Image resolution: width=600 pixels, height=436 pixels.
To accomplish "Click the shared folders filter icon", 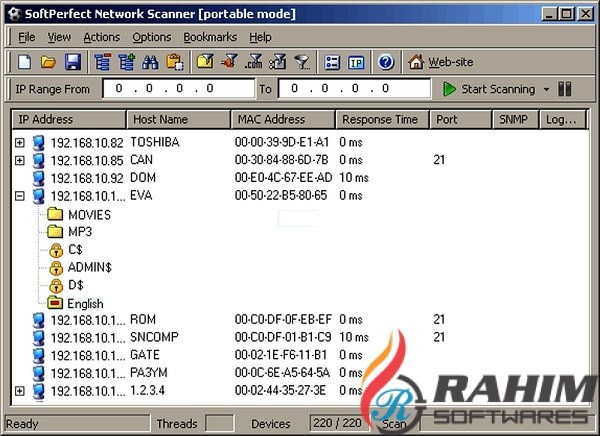I will 205,62.
